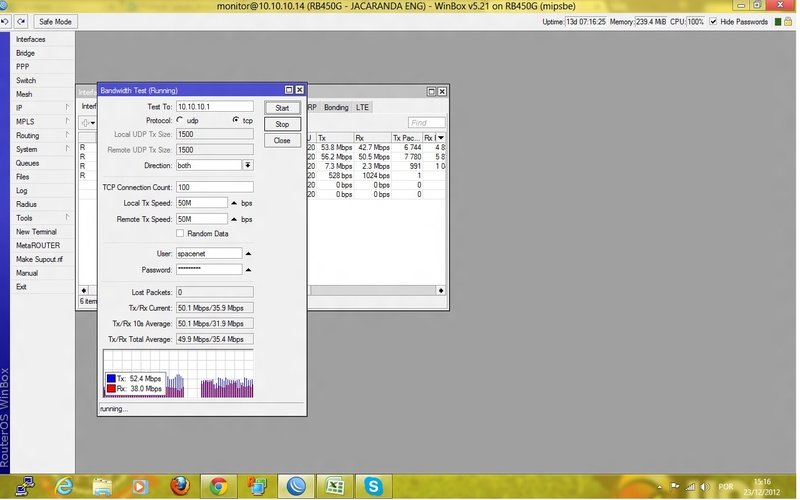
Task: Click the WinBox redo arrow icon
Action: [x=22, y=21]
